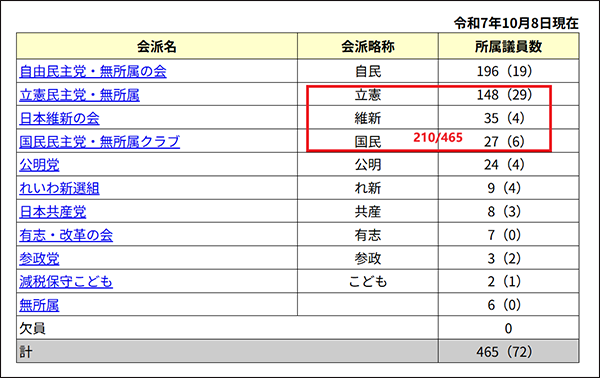This screenshot has height=378, width=600.
Task: Click the 所属議員数 column header
Action: coord(509,46)
